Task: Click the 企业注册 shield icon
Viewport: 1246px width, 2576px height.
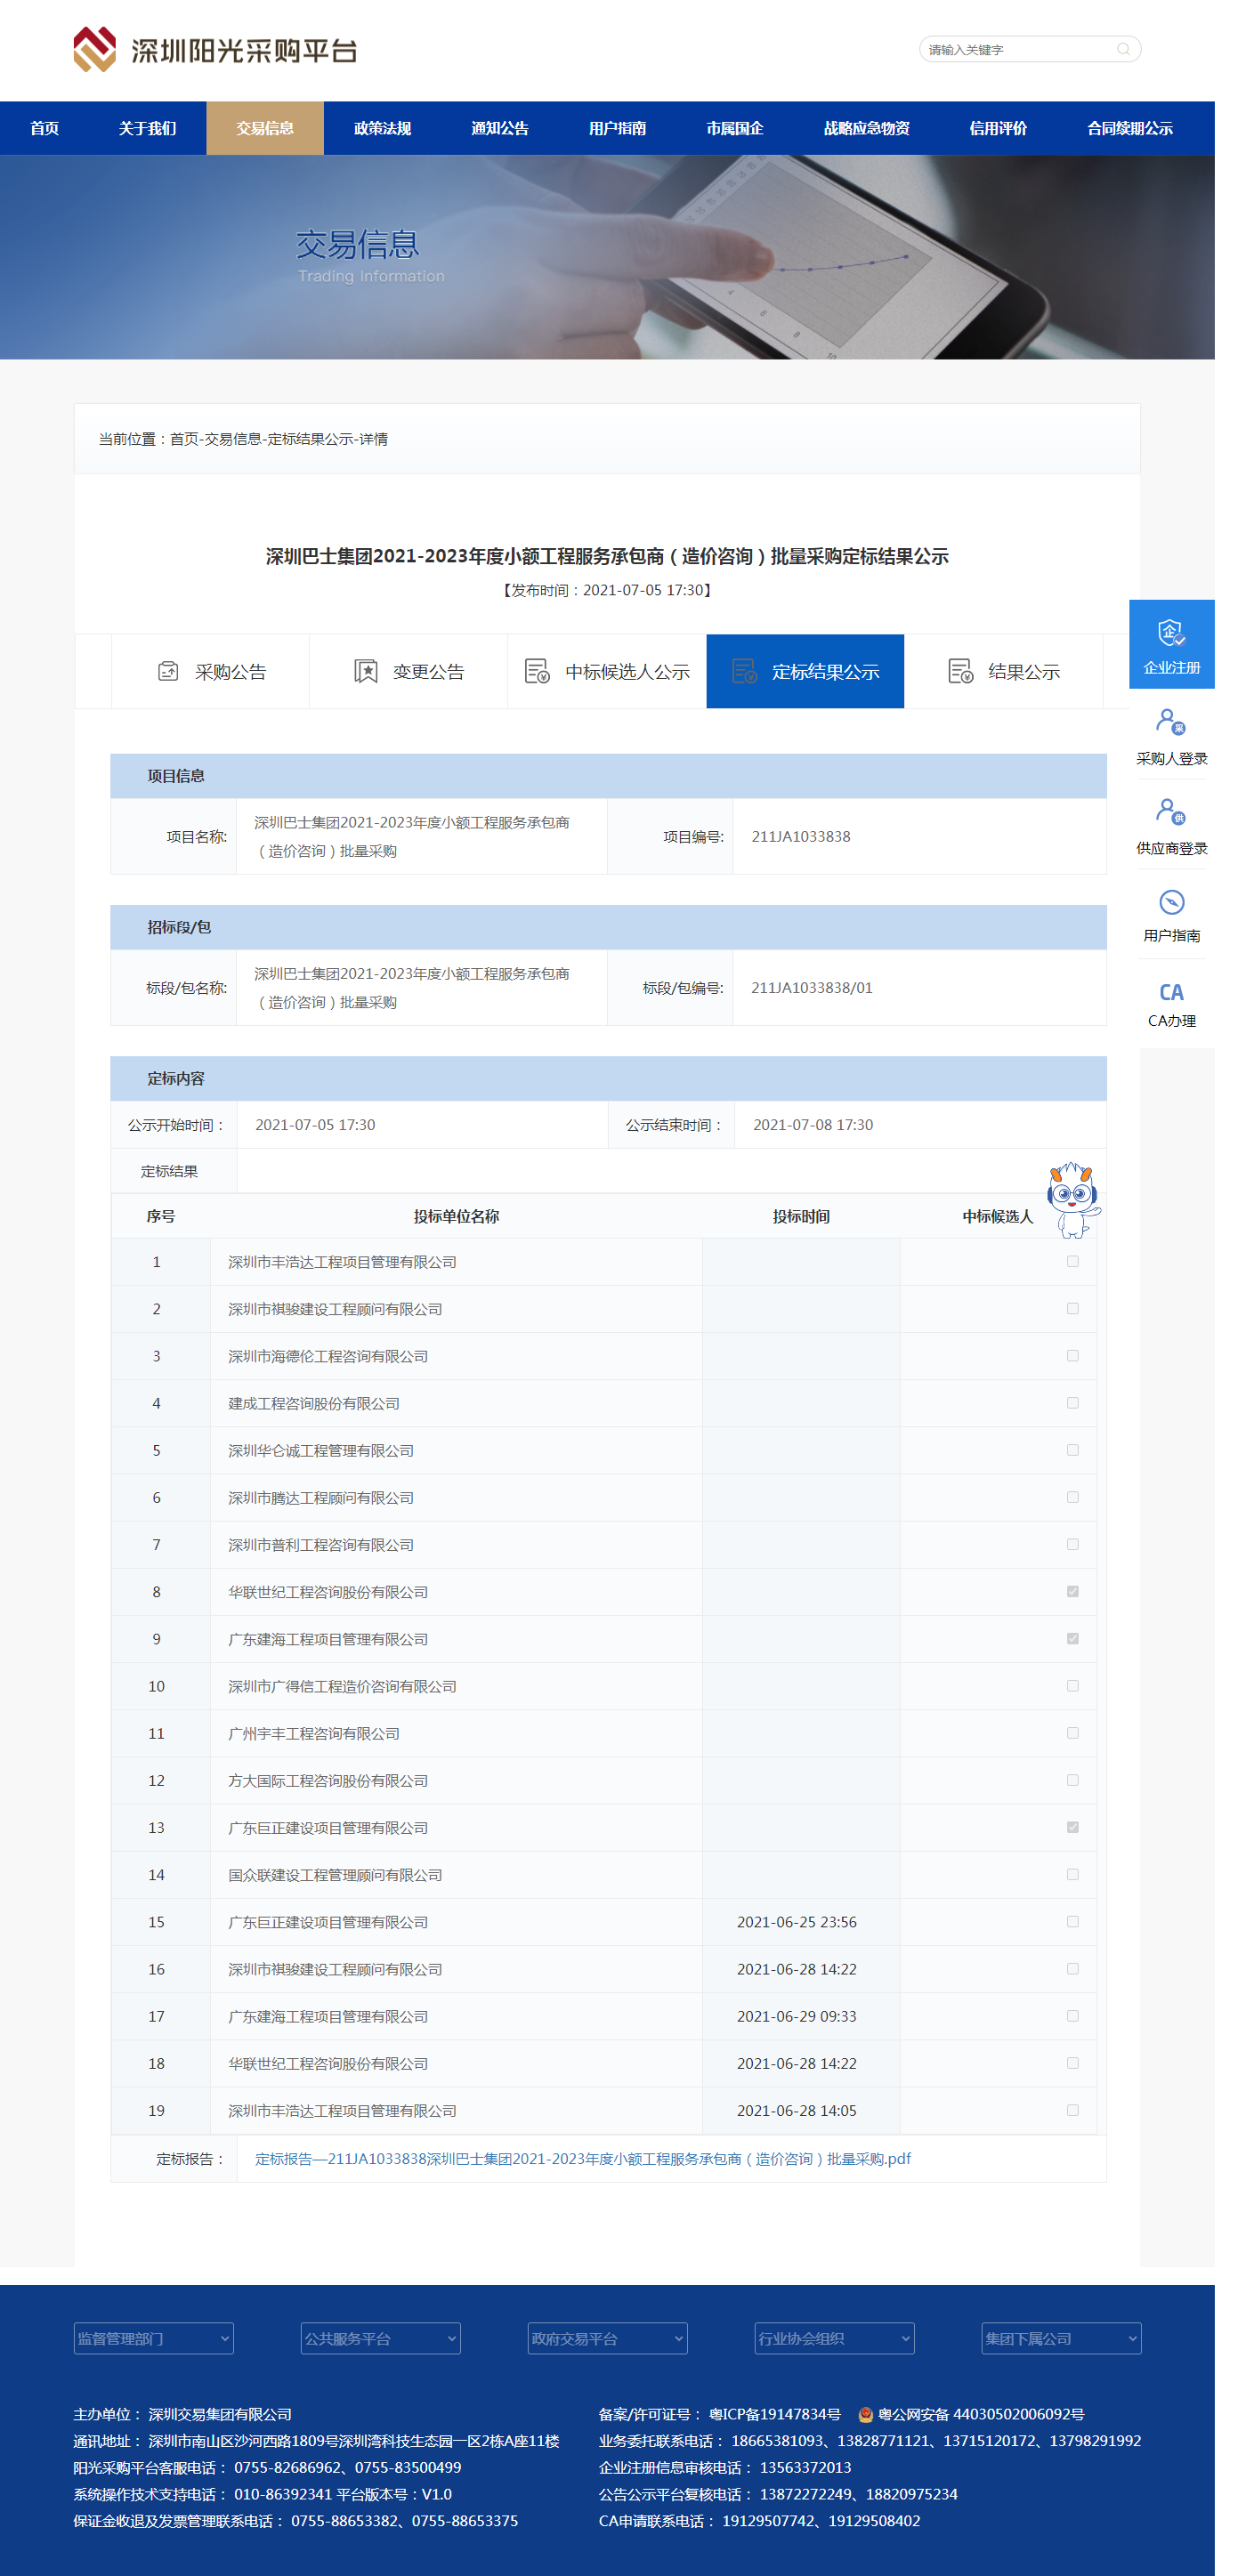Action: point(1171,633)
